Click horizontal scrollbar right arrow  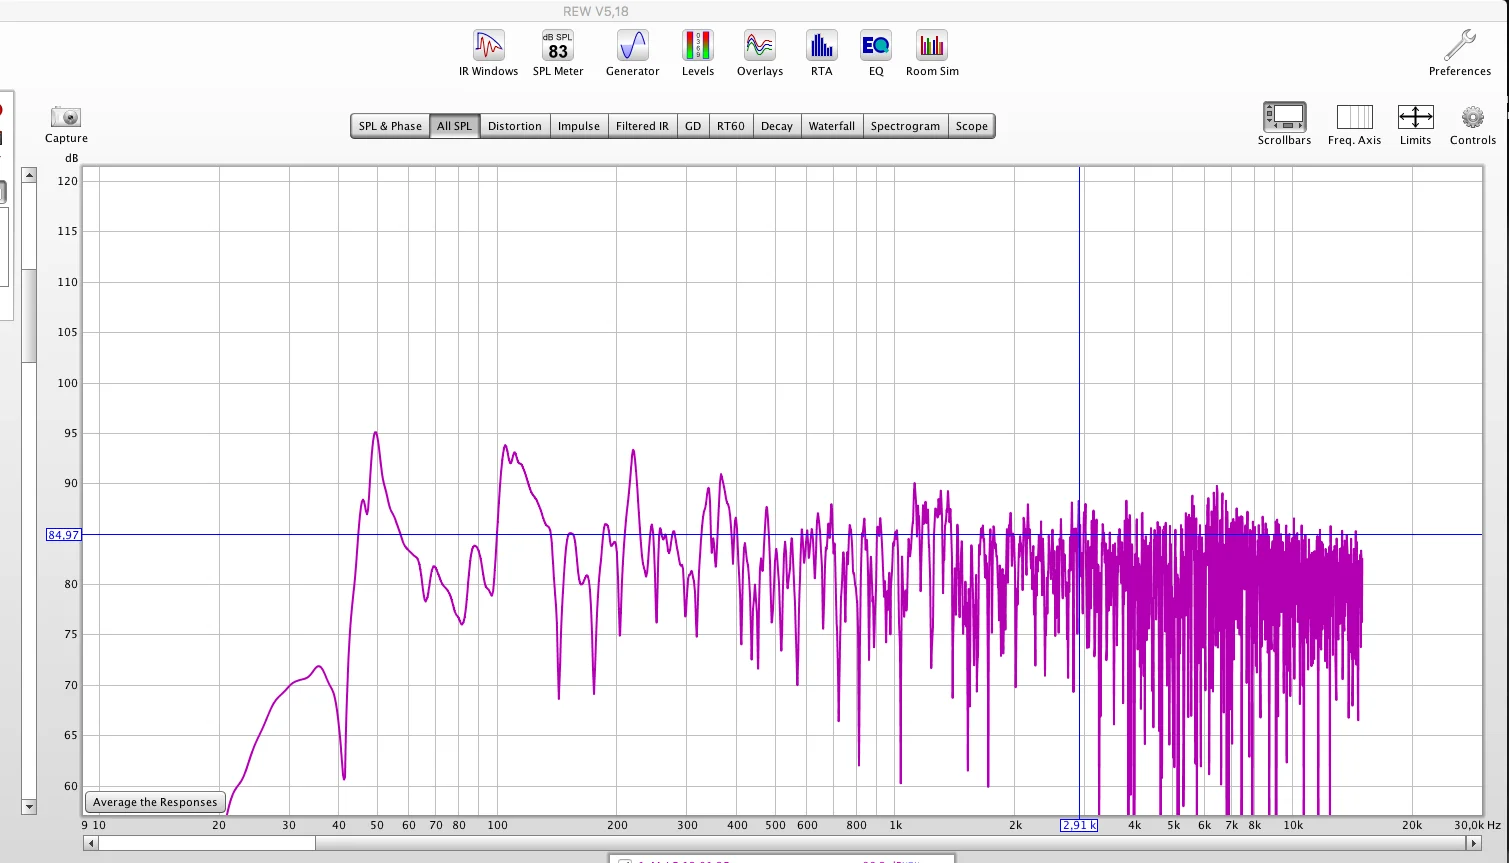[x=1474, y=843]
